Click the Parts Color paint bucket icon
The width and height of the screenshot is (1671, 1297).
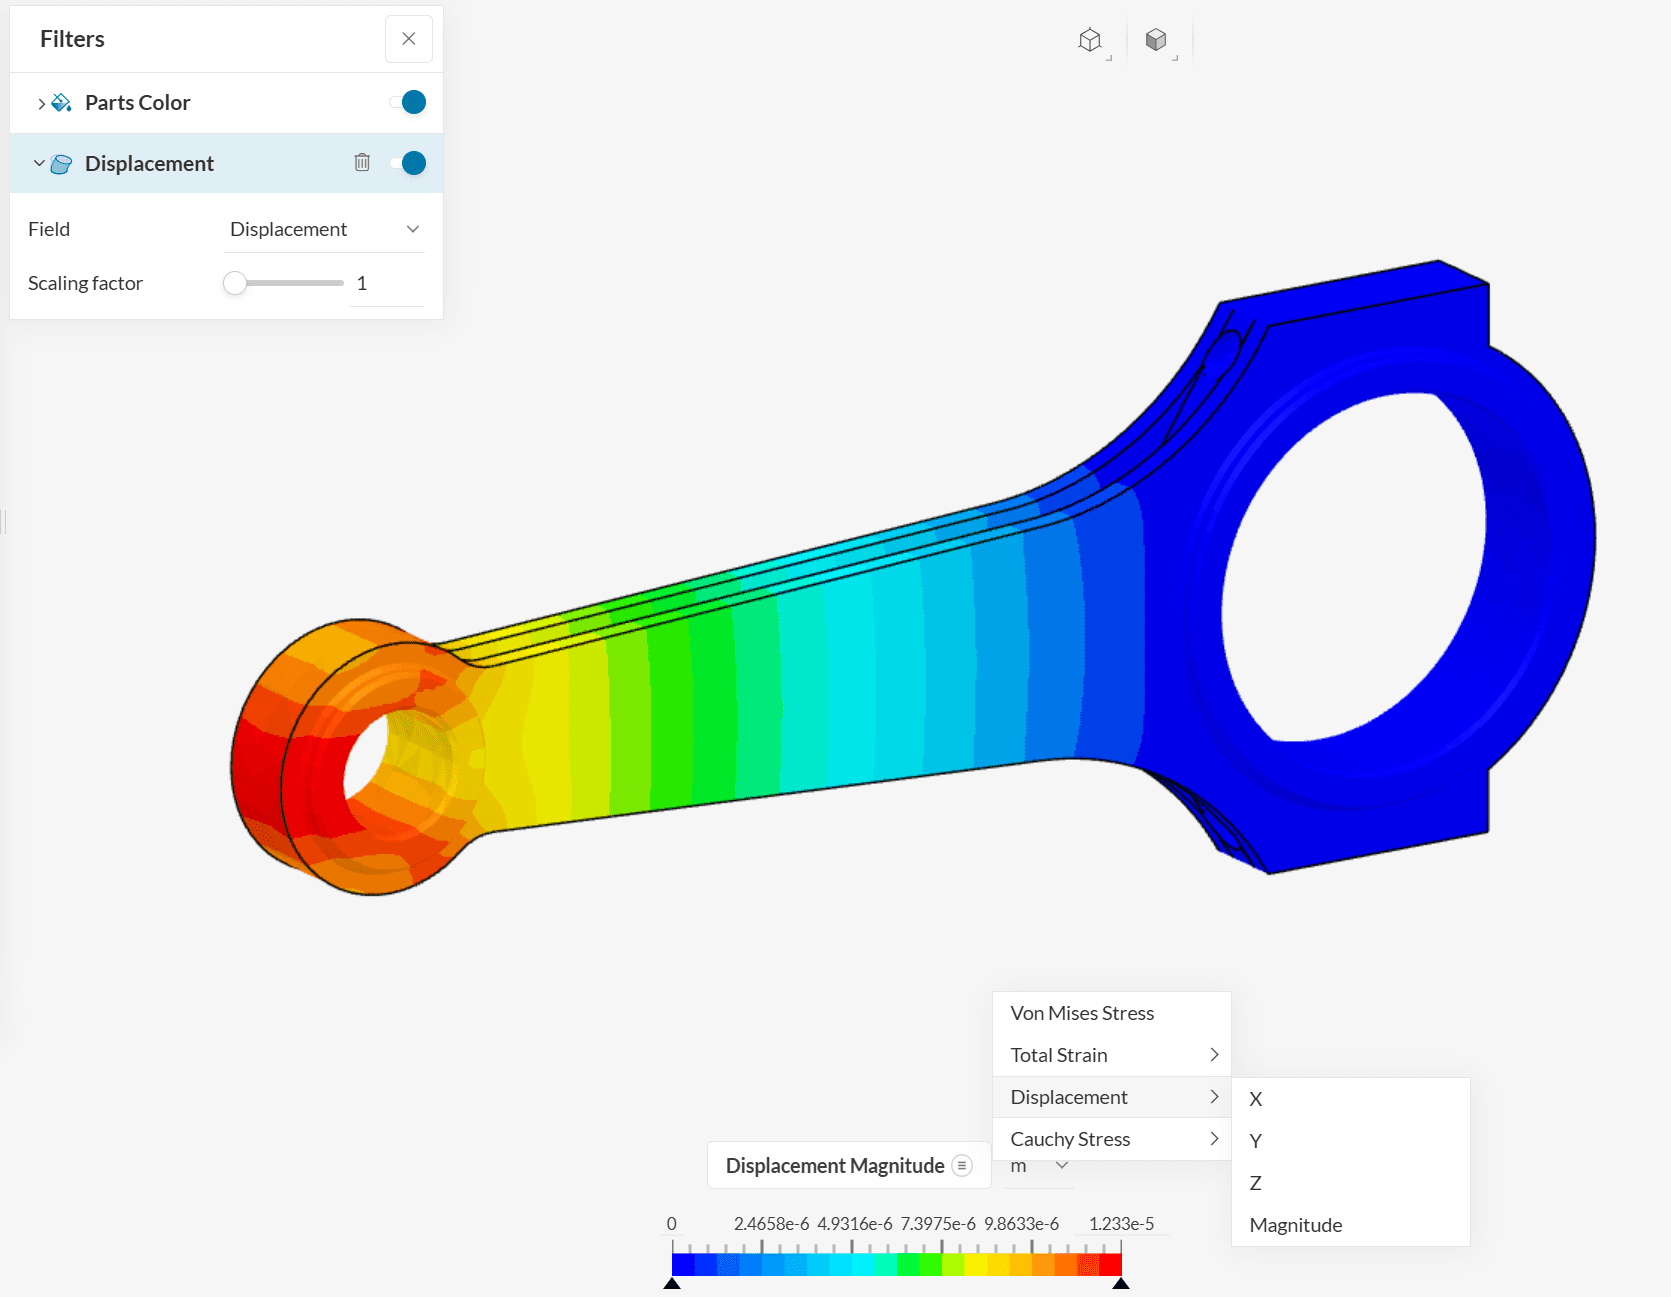62,103
